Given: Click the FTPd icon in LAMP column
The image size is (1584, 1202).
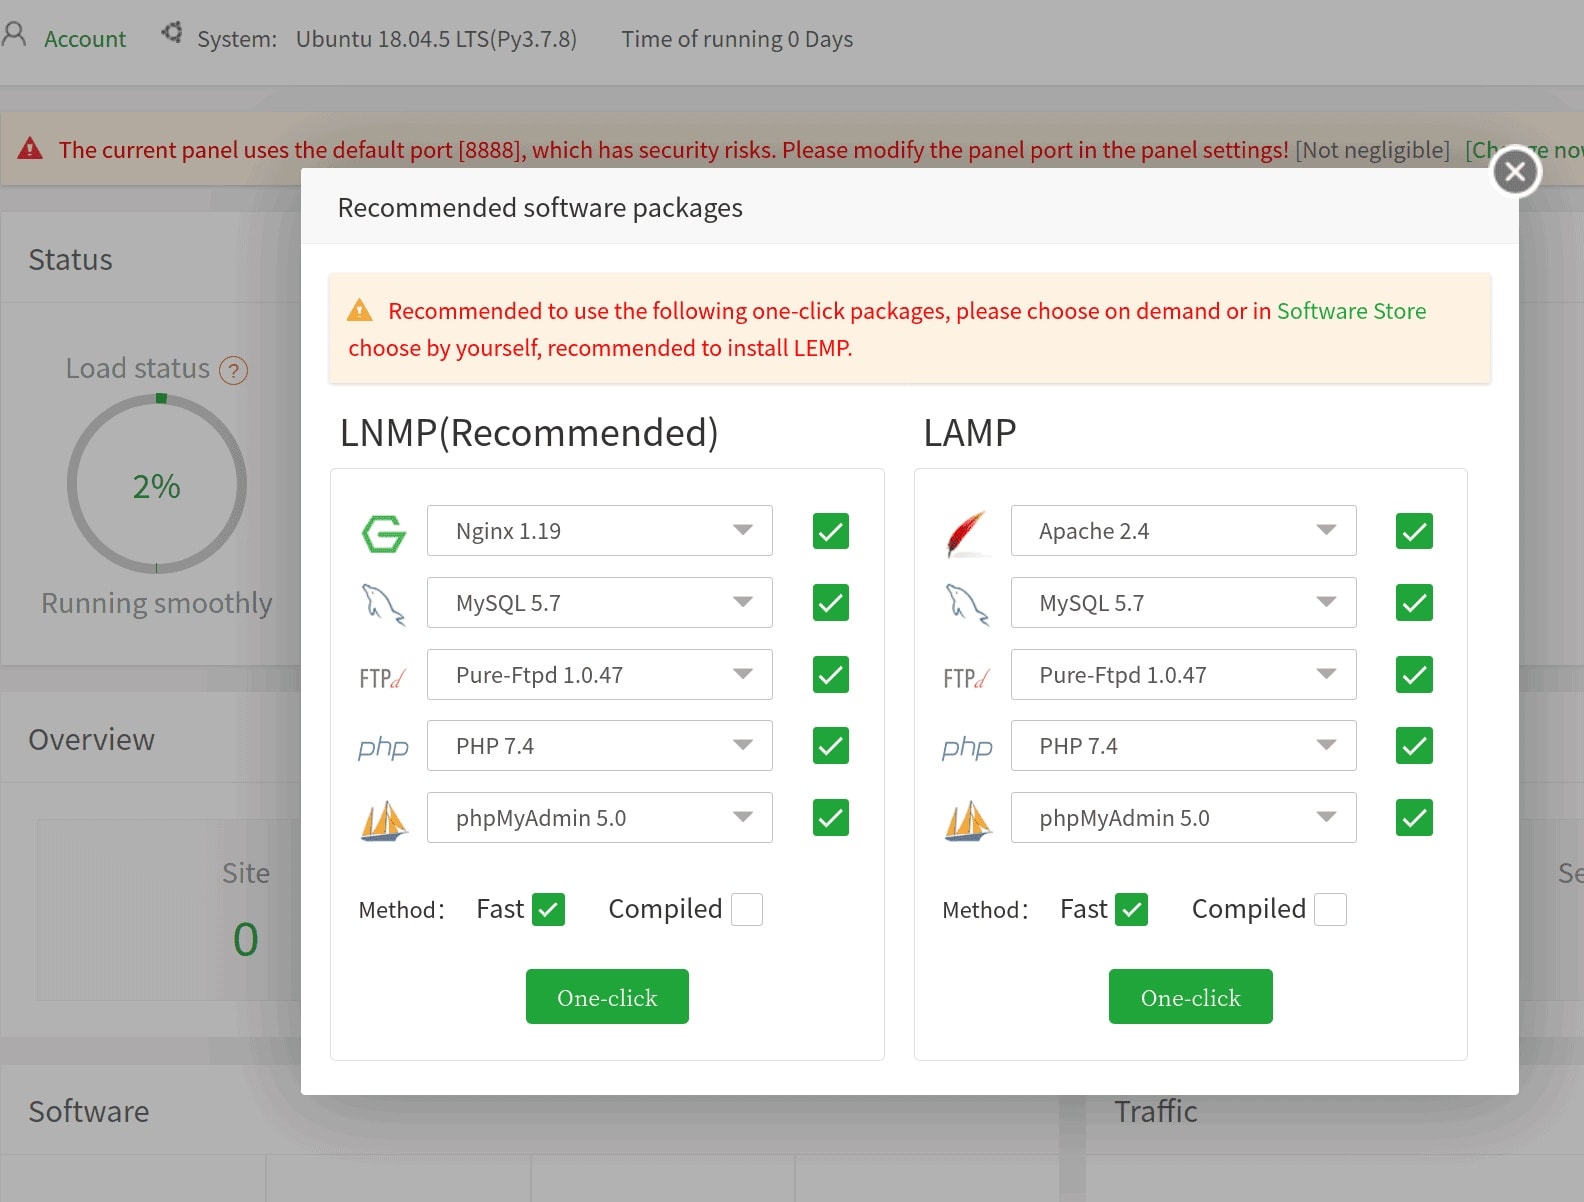Looking at the screenshot, I should coord(966,678).
